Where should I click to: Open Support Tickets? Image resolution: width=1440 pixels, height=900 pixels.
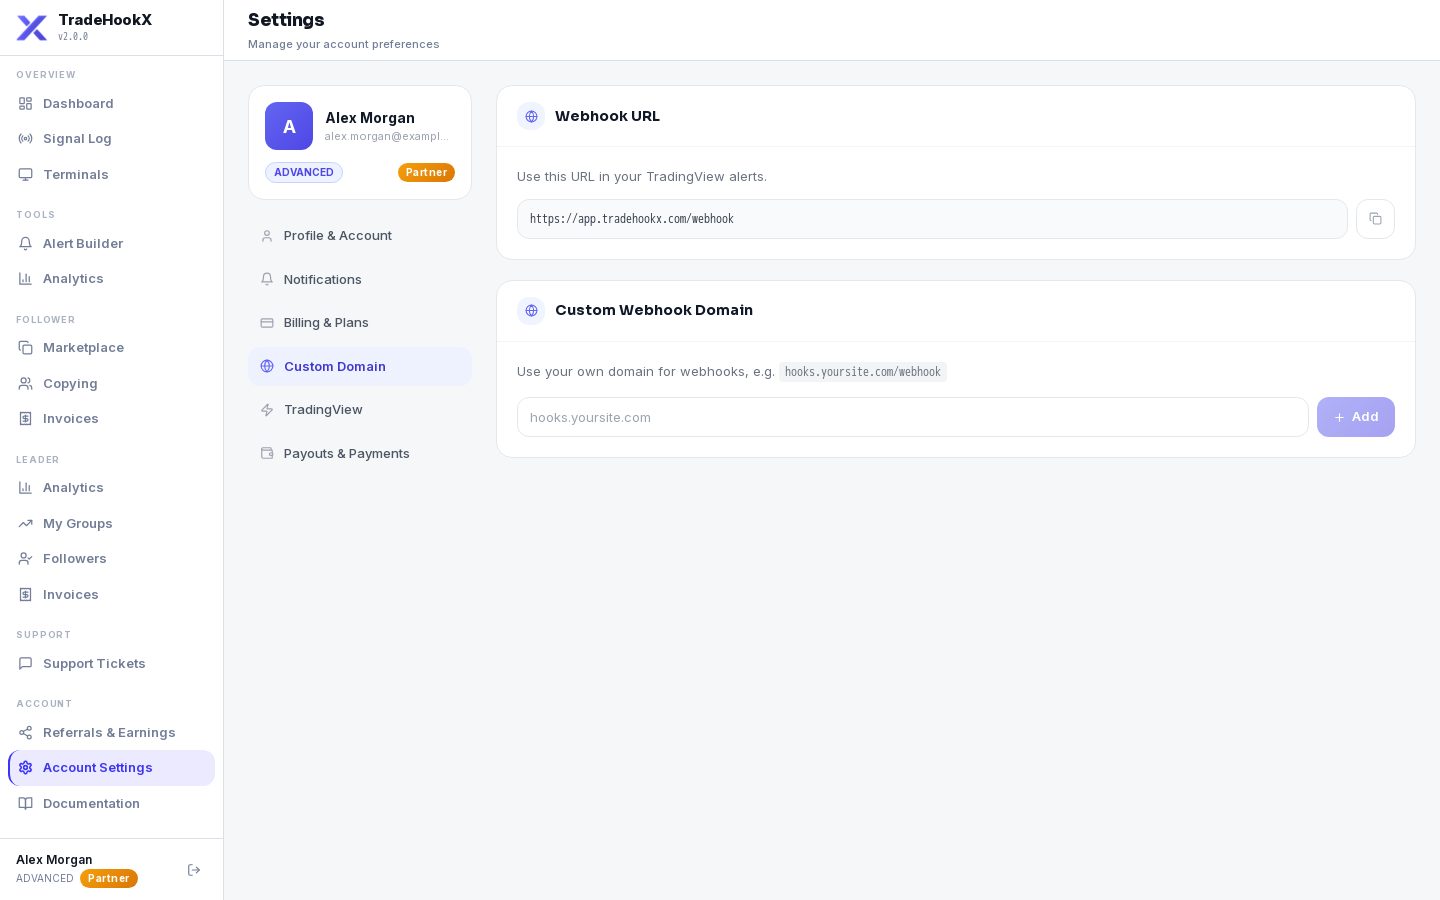click(111, 664)
